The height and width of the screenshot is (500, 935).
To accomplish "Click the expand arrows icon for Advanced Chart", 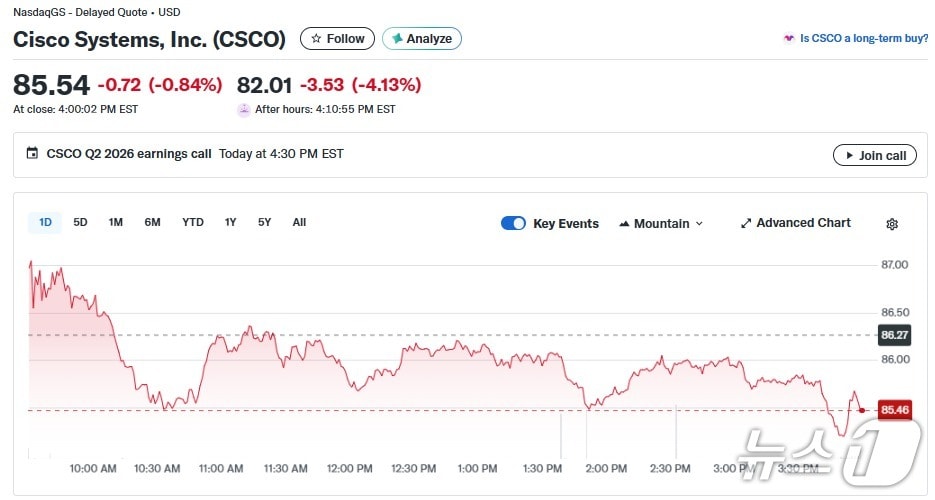I will 745,223.
